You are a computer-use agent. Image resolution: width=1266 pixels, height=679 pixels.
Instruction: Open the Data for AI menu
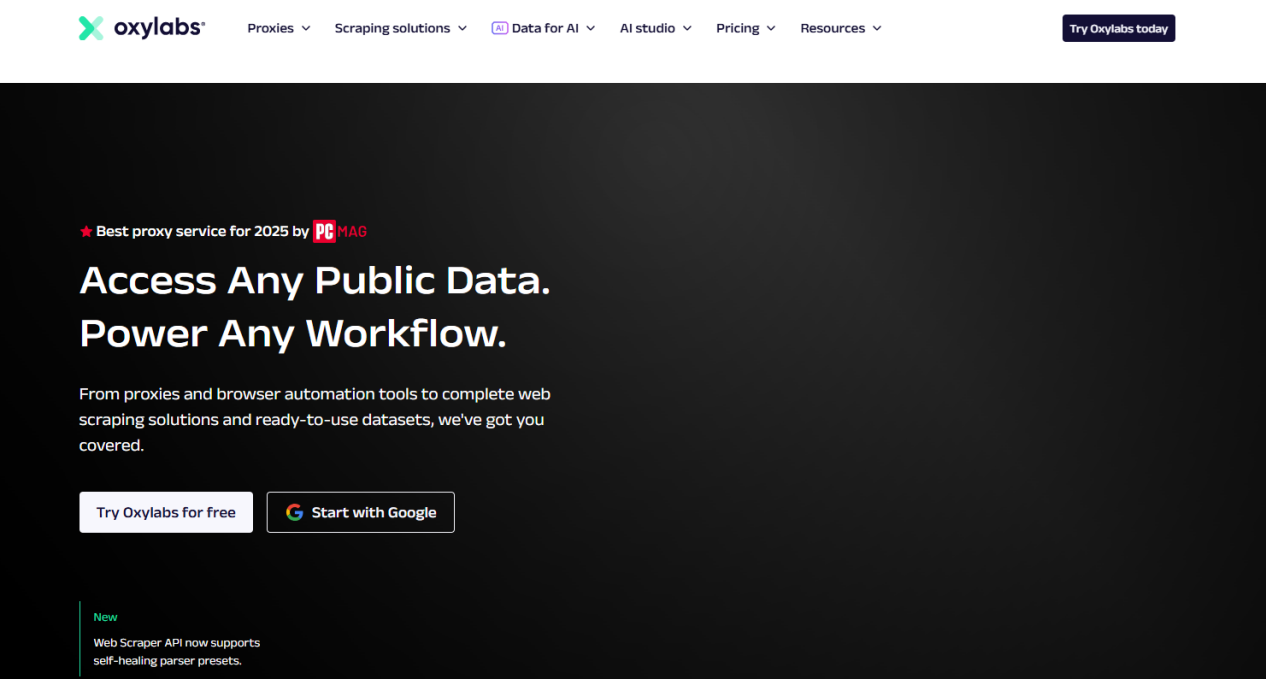point(544,28)
